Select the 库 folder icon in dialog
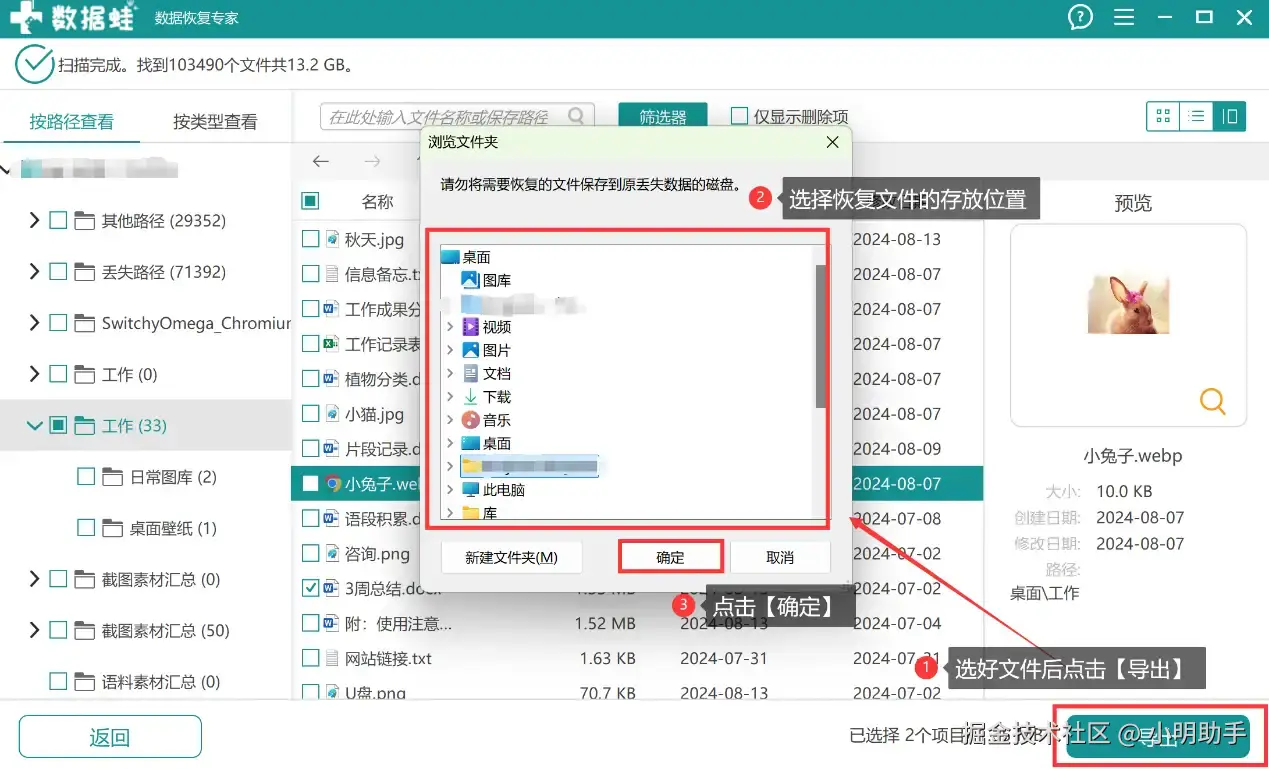The image size is (1269, 769). [x=470, y=513]
